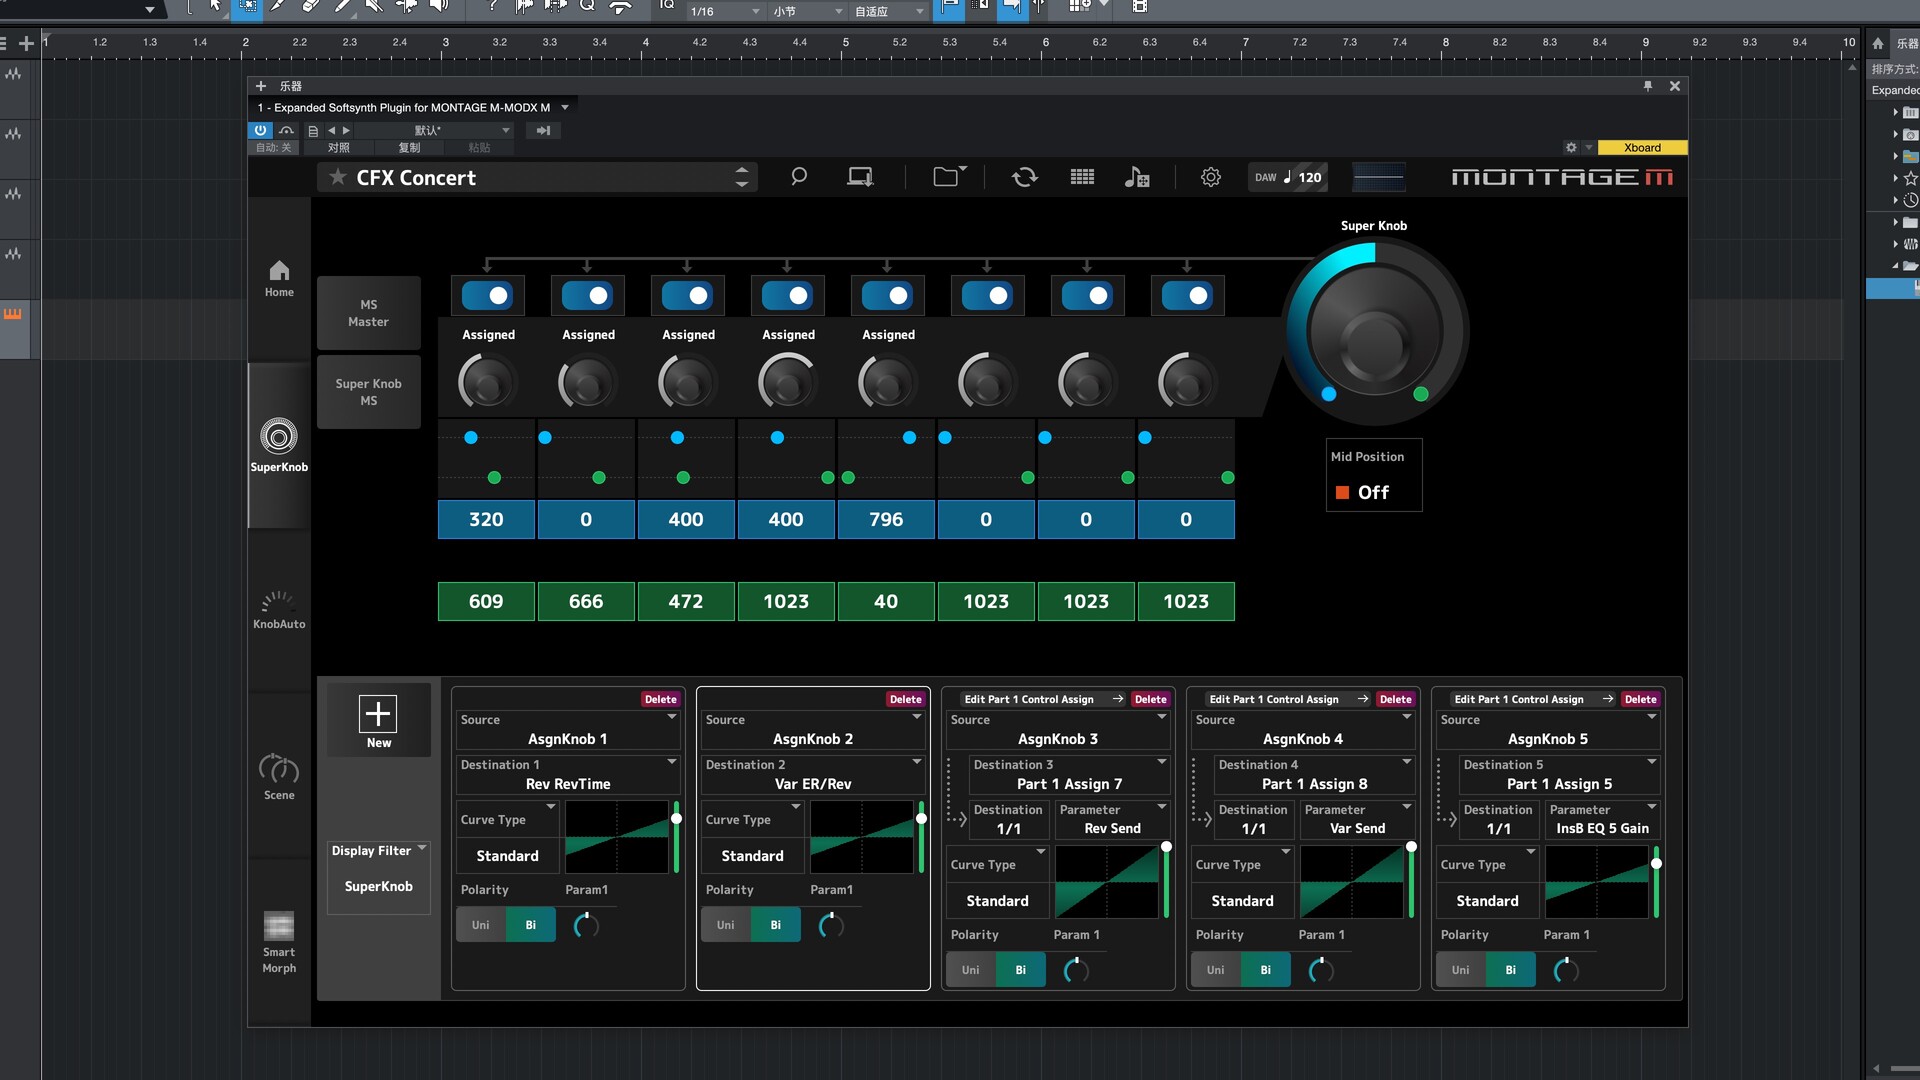Open the grid pattern view icon
1920x1080 pixels.
click(1082, 177)
